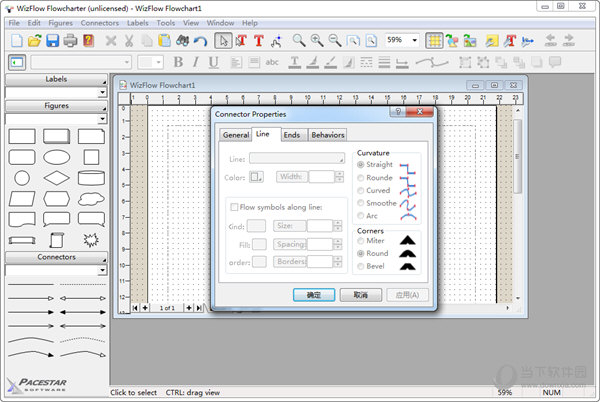Click the magnifier zoom tool
This screenshot has width=600, height=402.
tap(299, 40)
